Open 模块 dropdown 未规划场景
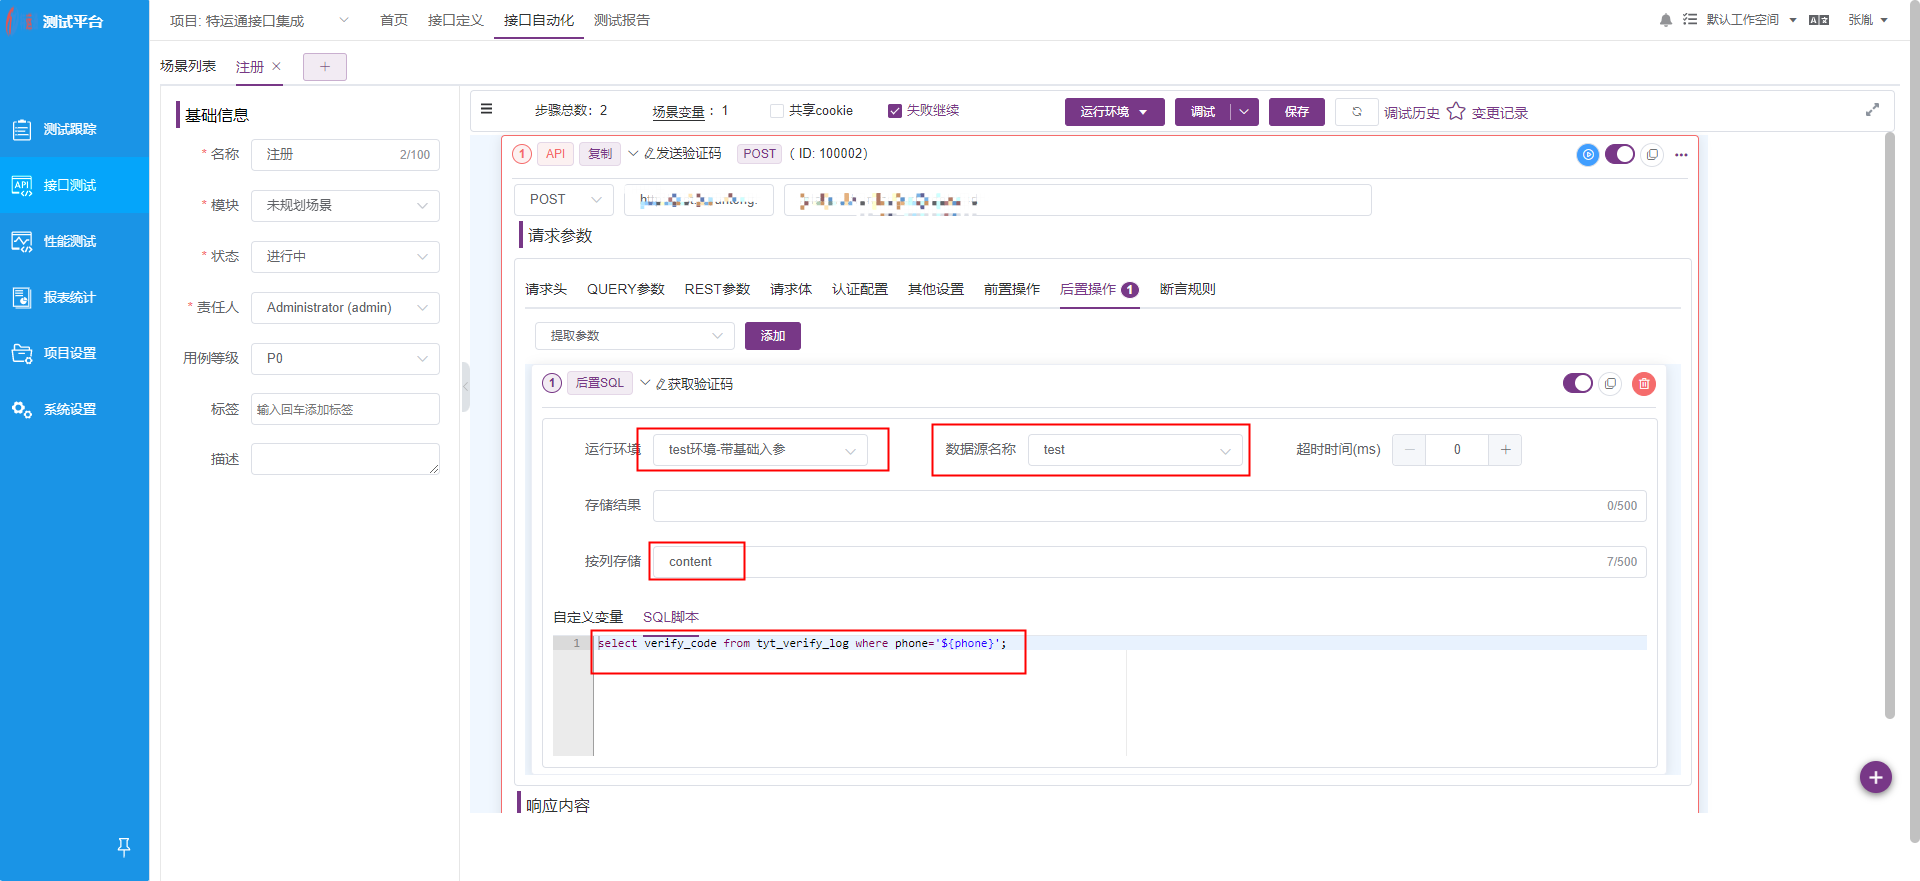Screen dimensions: 1920x881 345,205
